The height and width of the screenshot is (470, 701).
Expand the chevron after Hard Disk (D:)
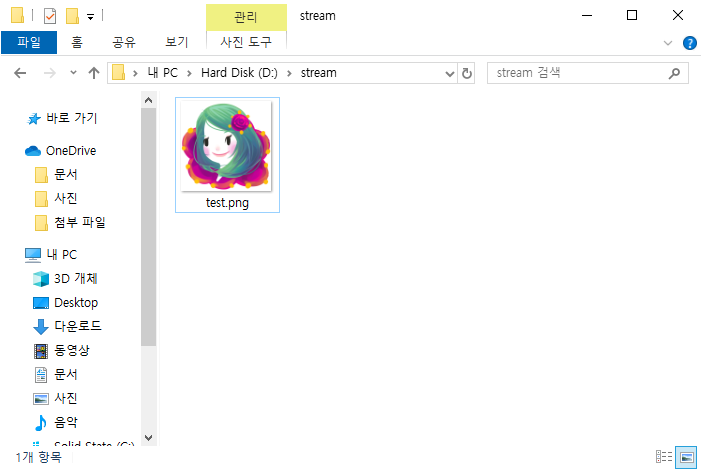289,73
